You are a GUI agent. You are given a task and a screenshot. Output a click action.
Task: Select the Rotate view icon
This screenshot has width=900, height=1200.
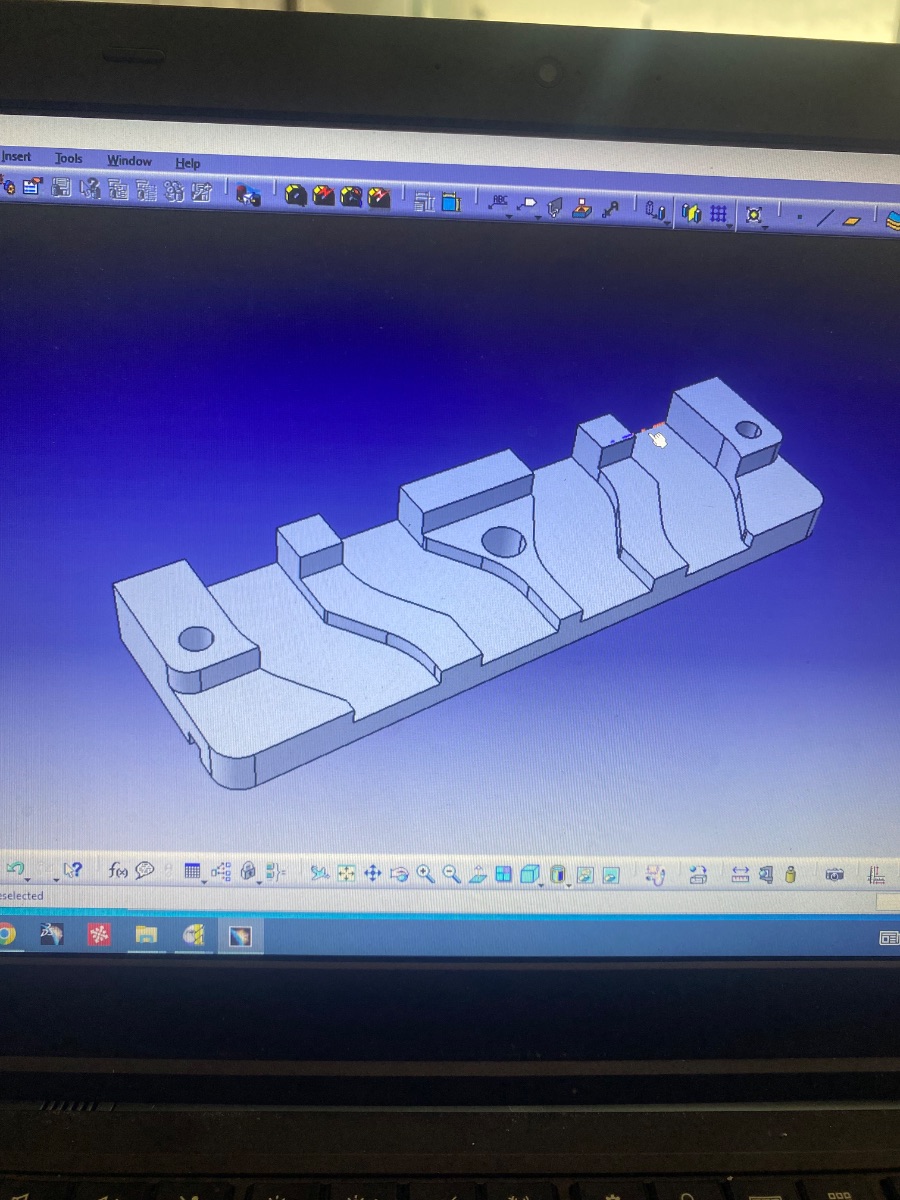coord(399,875)
